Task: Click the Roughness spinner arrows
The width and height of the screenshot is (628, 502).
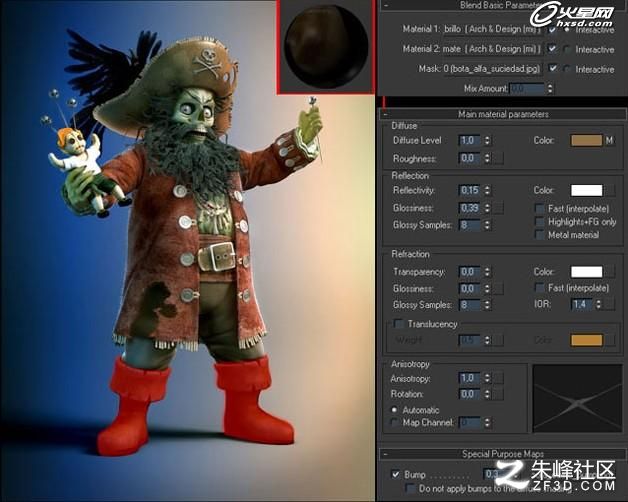Action: point(487,158)
